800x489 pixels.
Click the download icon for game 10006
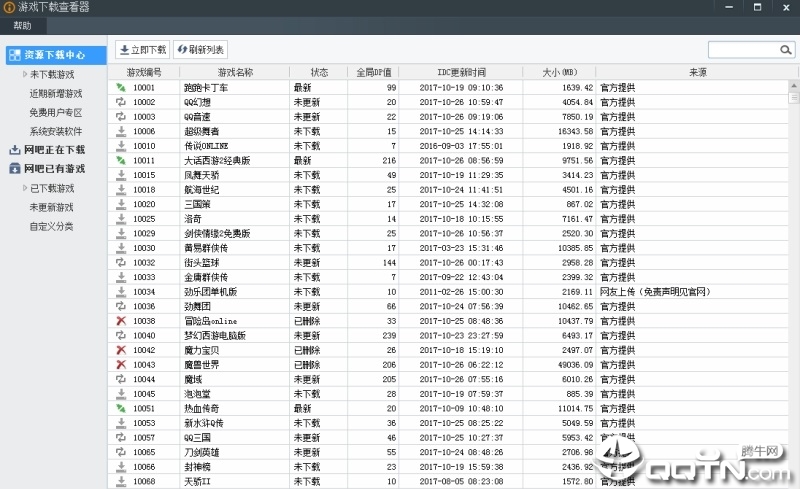(120, 131)
